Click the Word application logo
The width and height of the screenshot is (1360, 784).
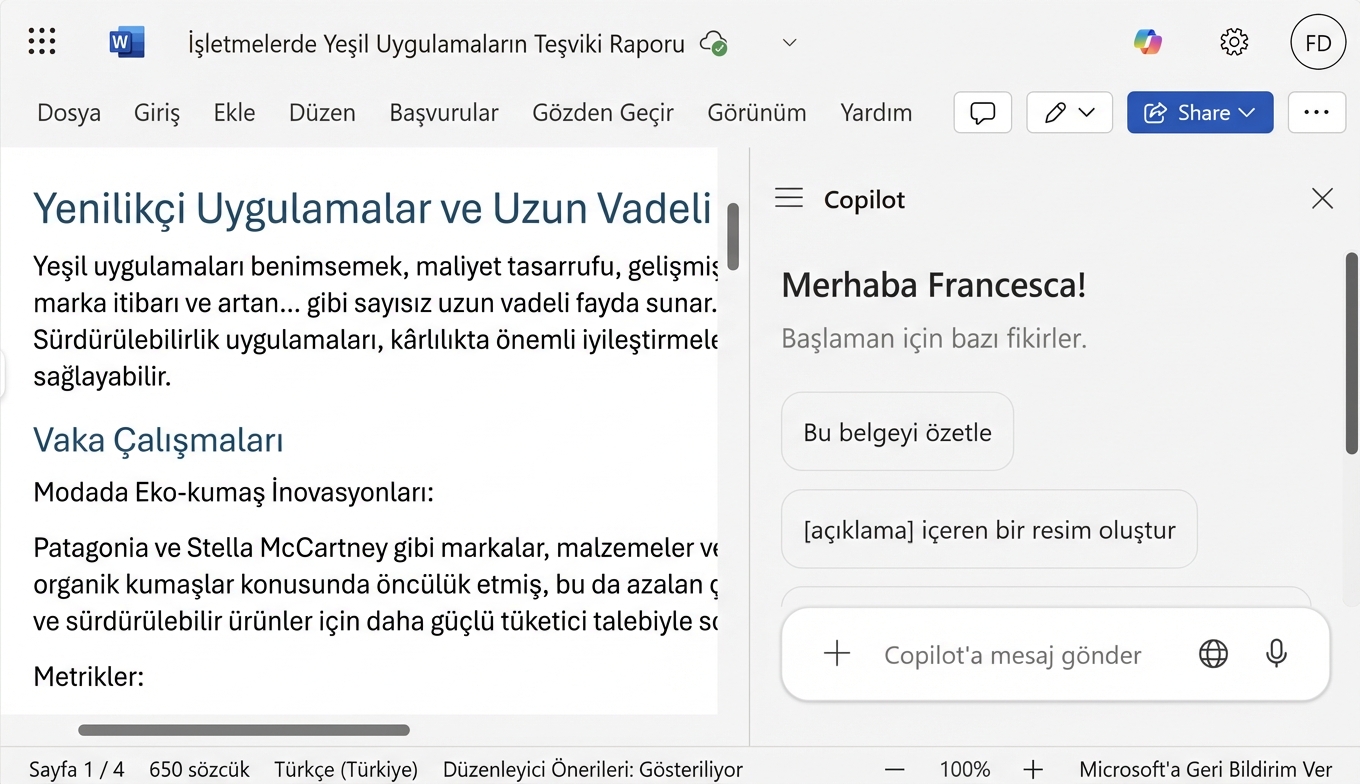(126, 41)
